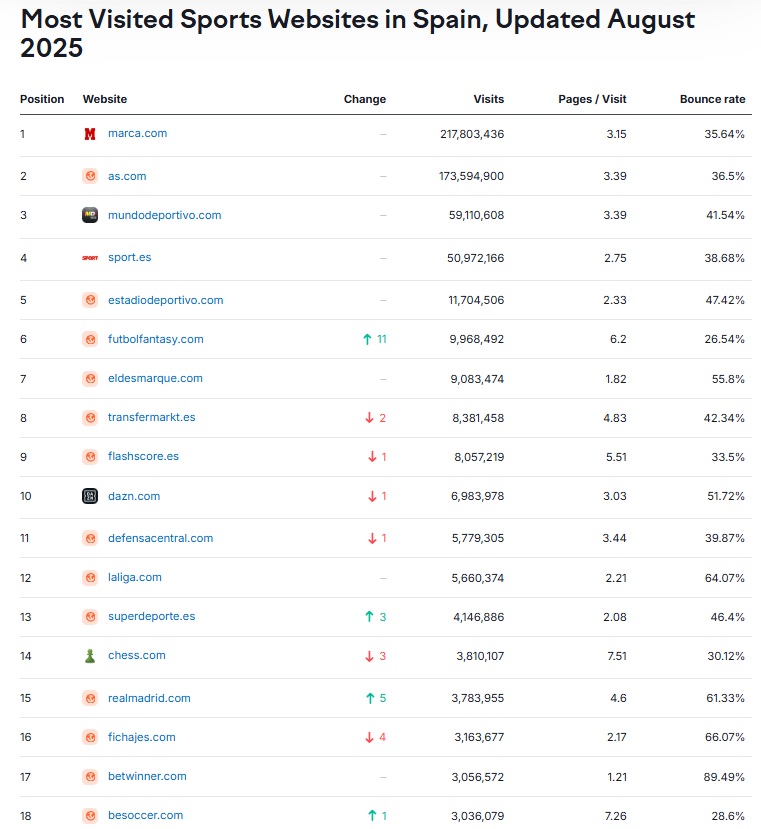Click the icon next to futbolfantasy.com

click(90, 339)
